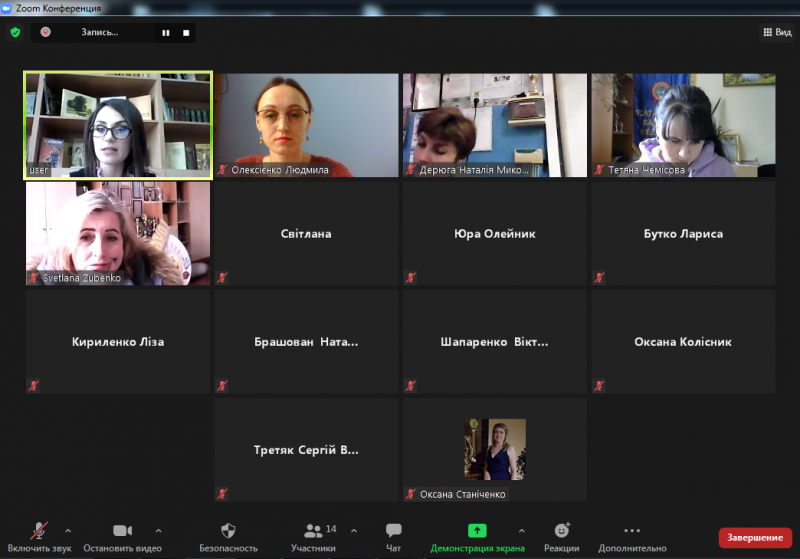
Task: Open the Чат panel
Action: (393, 538)
